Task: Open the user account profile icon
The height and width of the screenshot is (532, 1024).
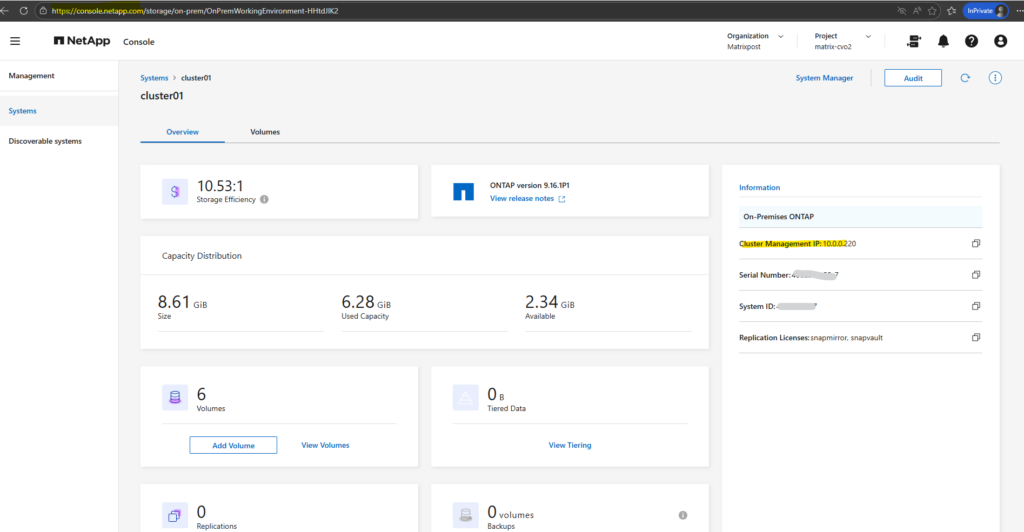Action: [1000, 41]
